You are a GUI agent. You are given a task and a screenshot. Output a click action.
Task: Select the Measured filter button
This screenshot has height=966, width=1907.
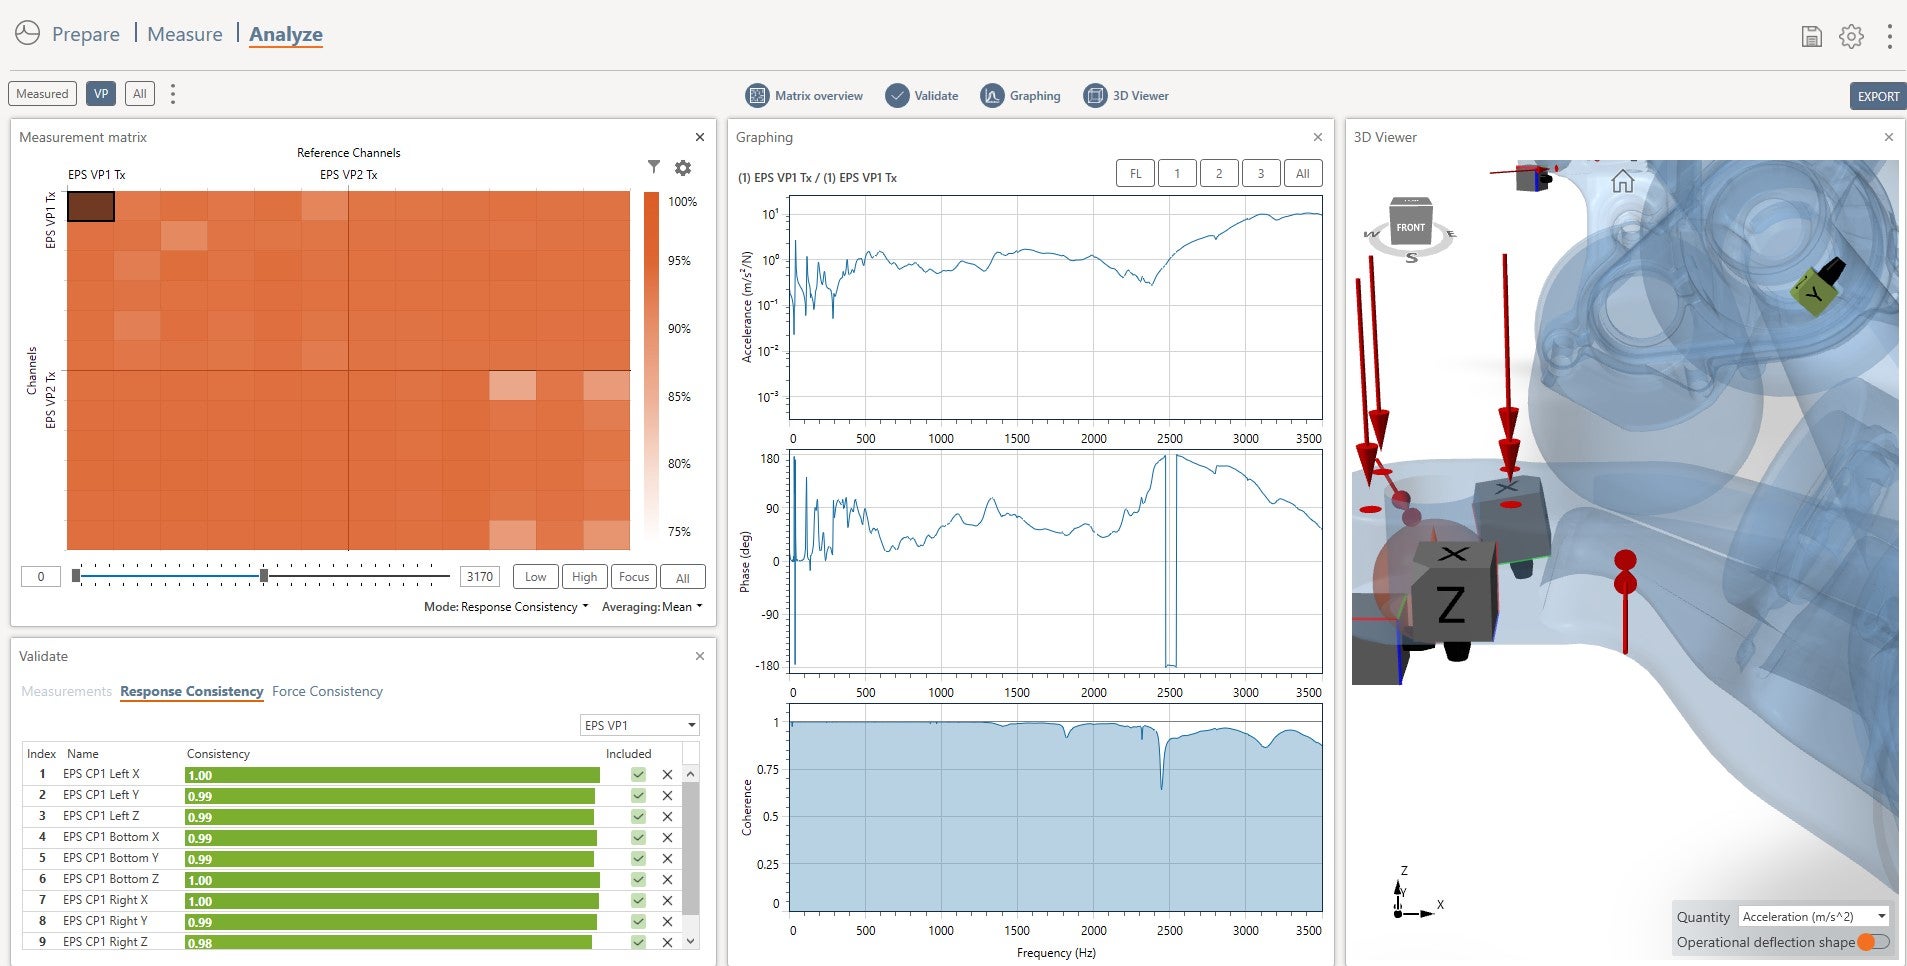42,94
